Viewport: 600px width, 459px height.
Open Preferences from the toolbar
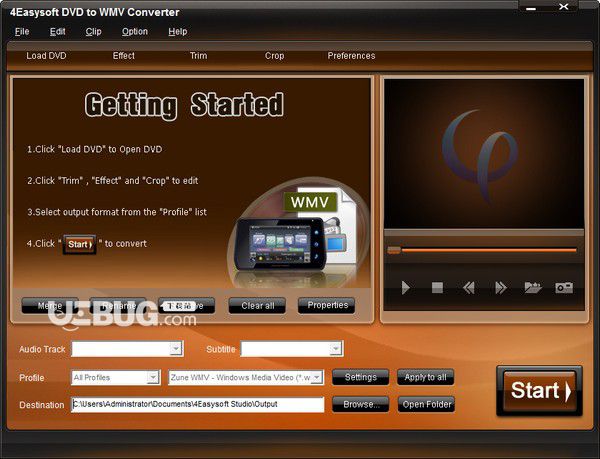pyautogui.click(x=351, y=56)
